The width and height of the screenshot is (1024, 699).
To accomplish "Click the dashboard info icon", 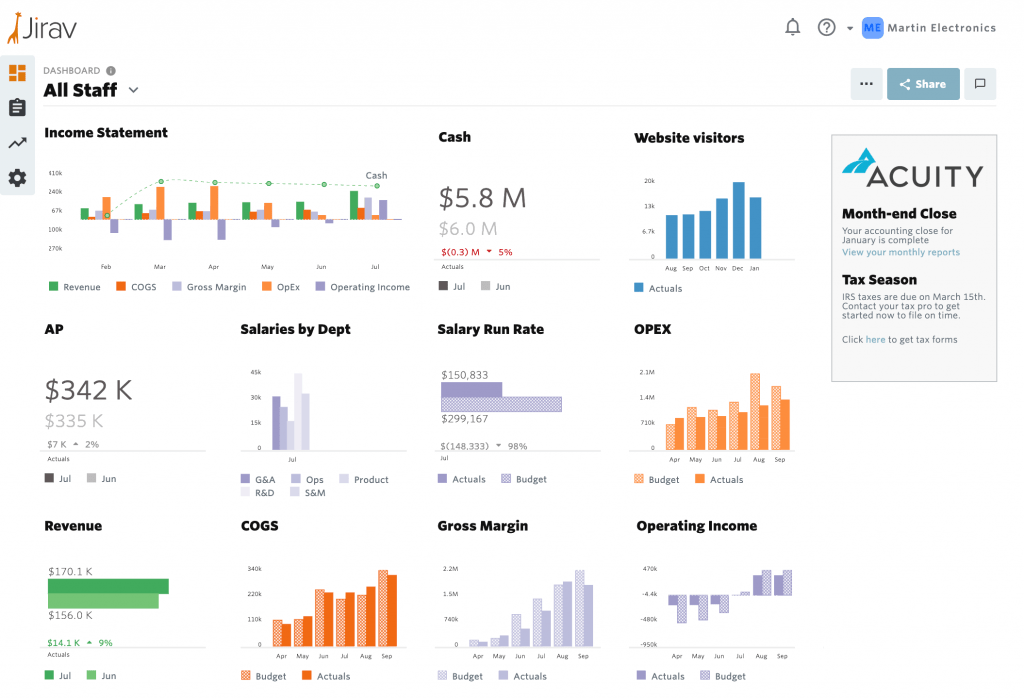I will click(x=111, y=71).
